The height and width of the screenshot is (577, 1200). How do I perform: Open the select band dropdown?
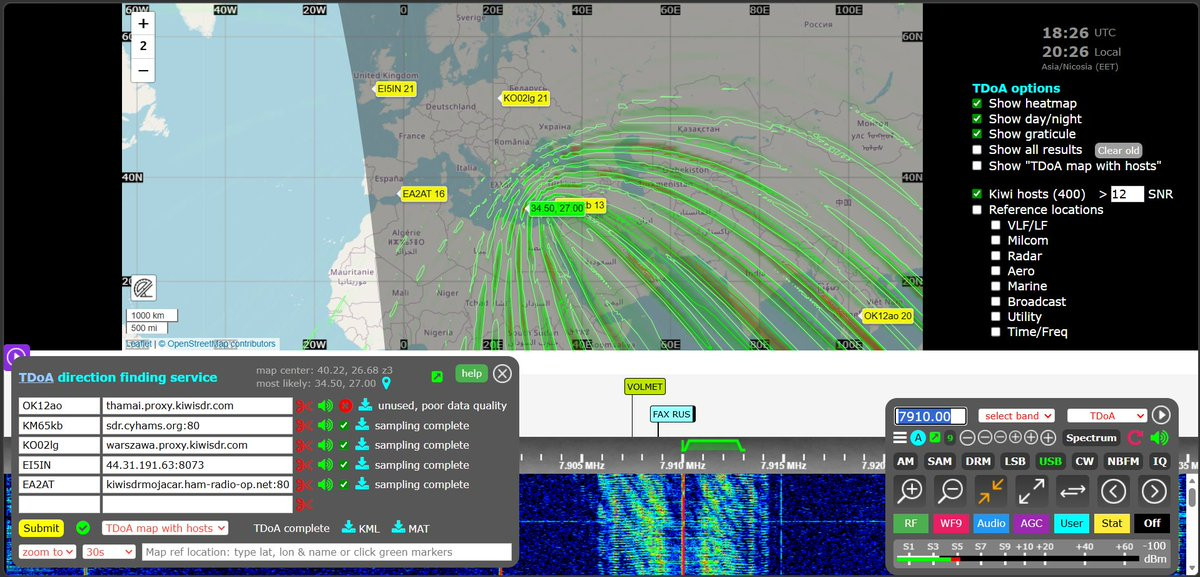coord(1017,416)
